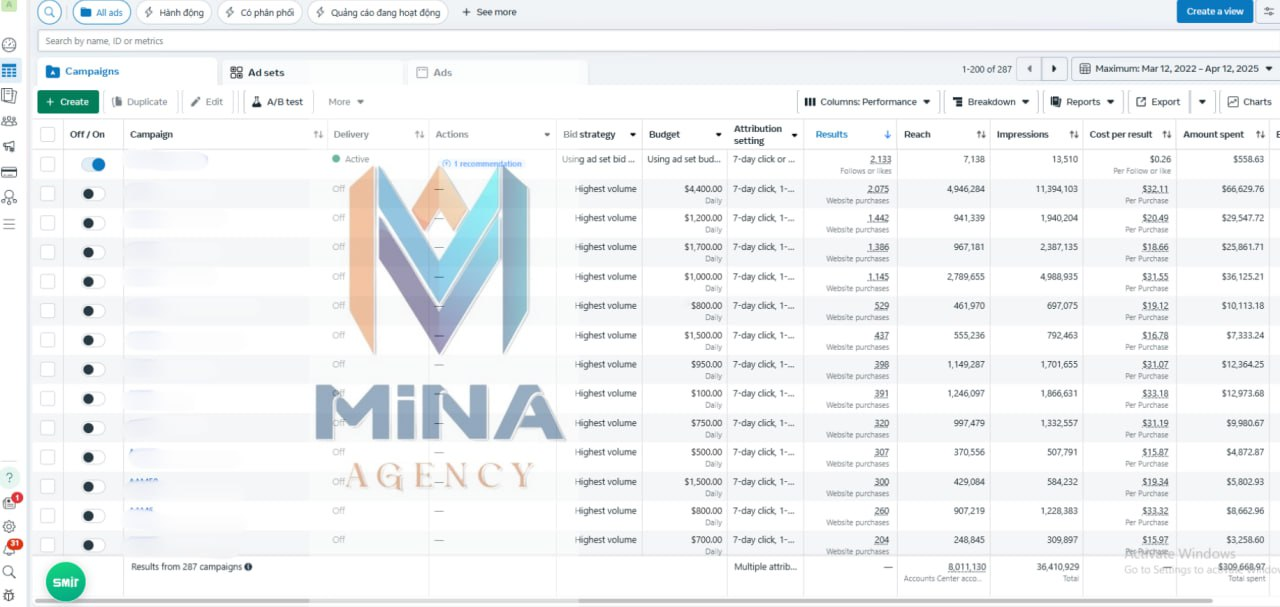Open the news icon with badge 1
The width and height of the screenshot is (1280, 607).
[10, 503]
